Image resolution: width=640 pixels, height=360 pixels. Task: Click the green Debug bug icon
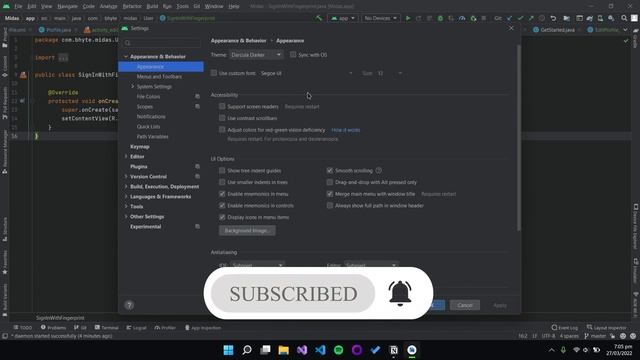tap(440, 18)
